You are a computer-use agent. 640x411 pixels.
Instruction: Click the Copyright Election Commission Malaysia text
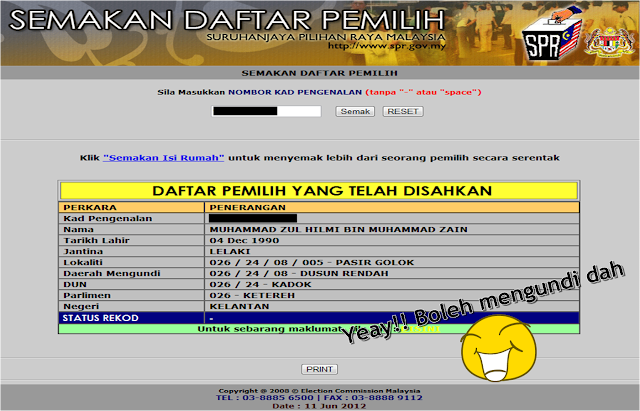coord(319,391)
